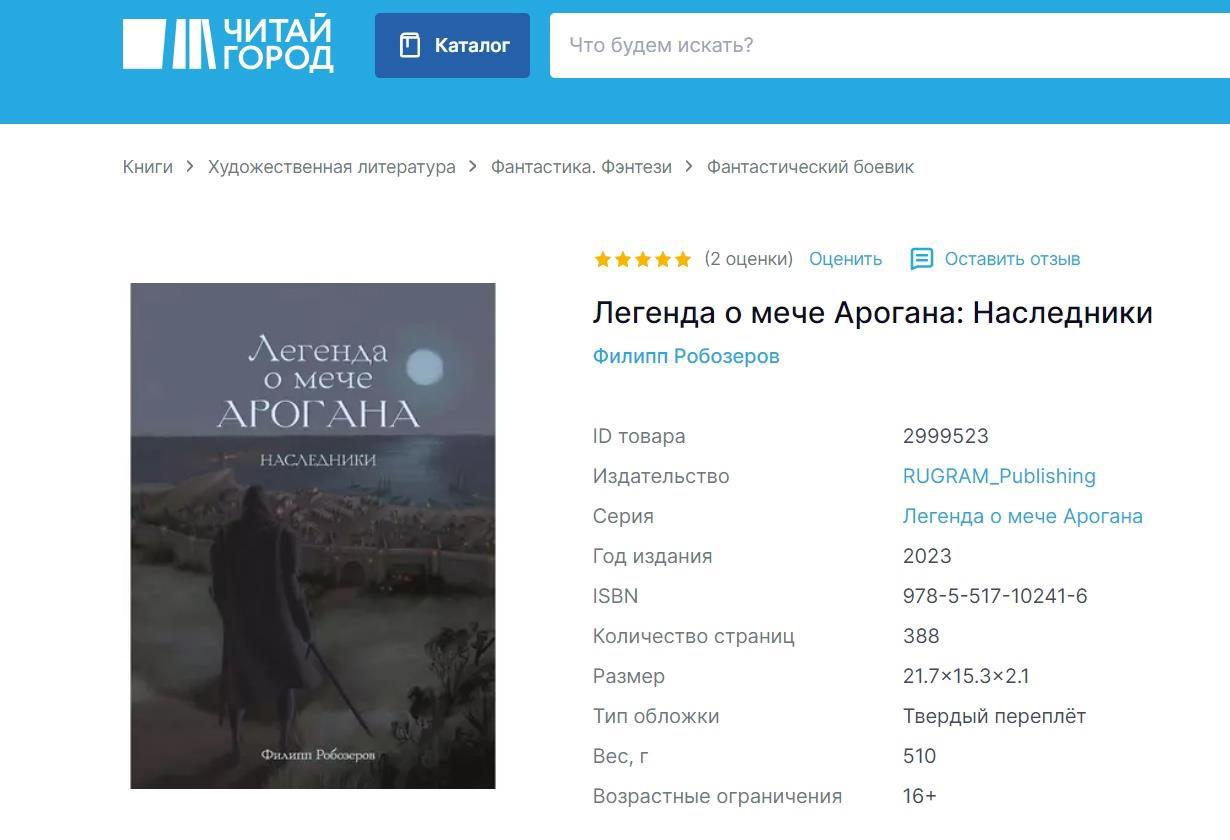Click Оставить отзыв link
Viewport: 1230px width, 840px height.
1012,259
